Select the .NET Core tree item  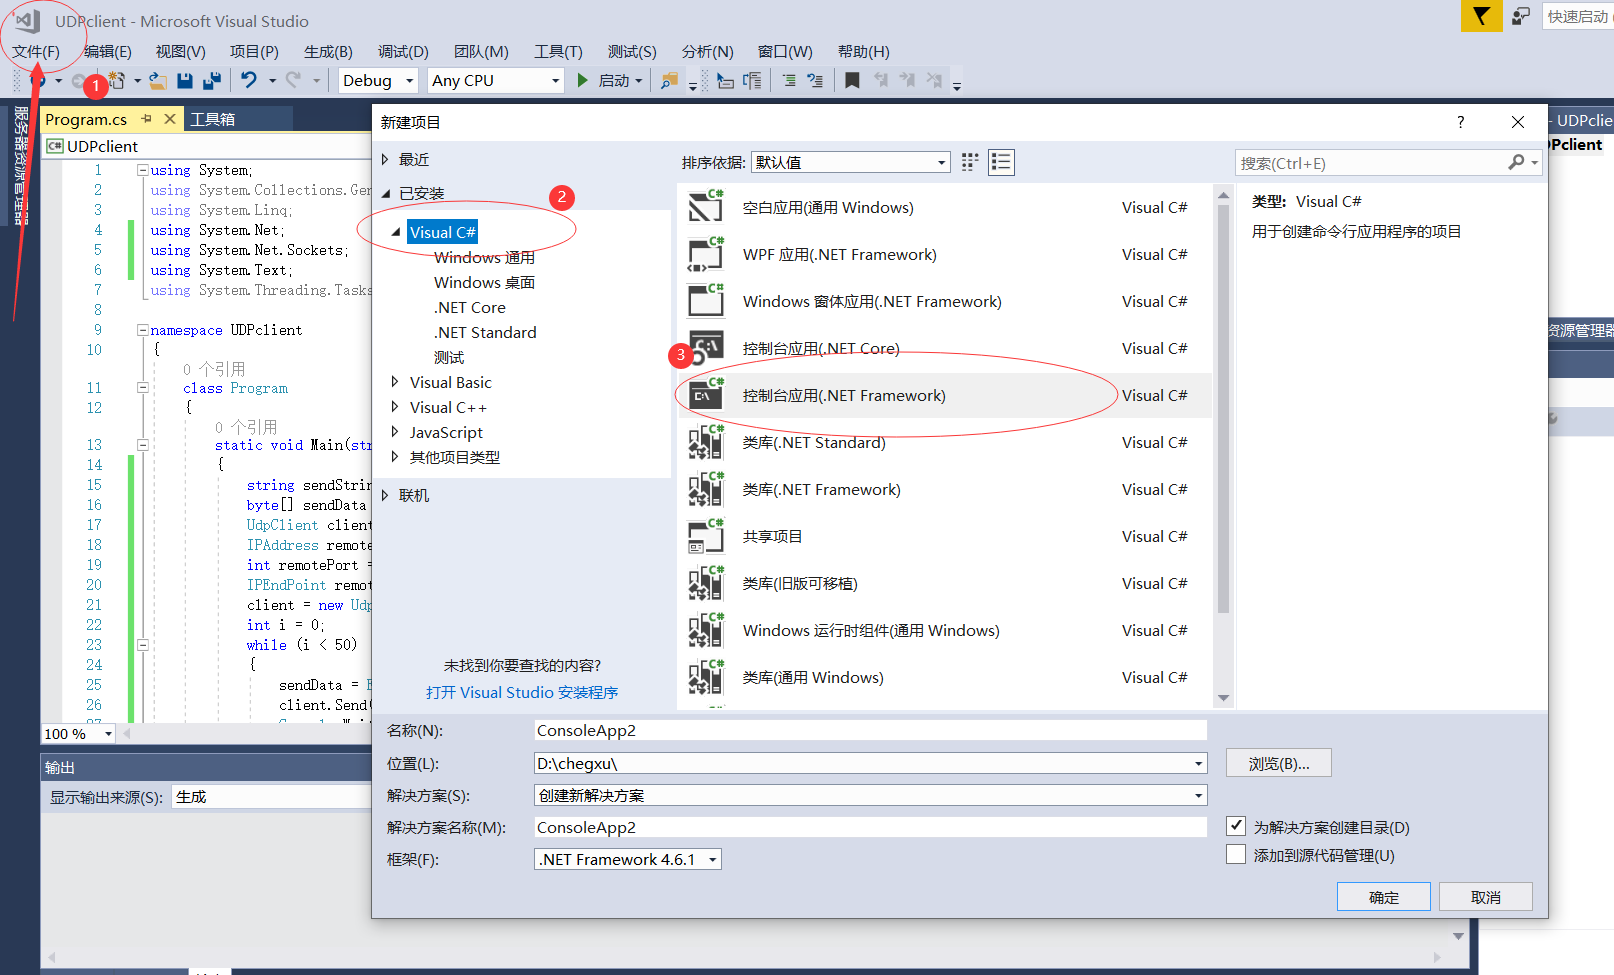point(470,307)
